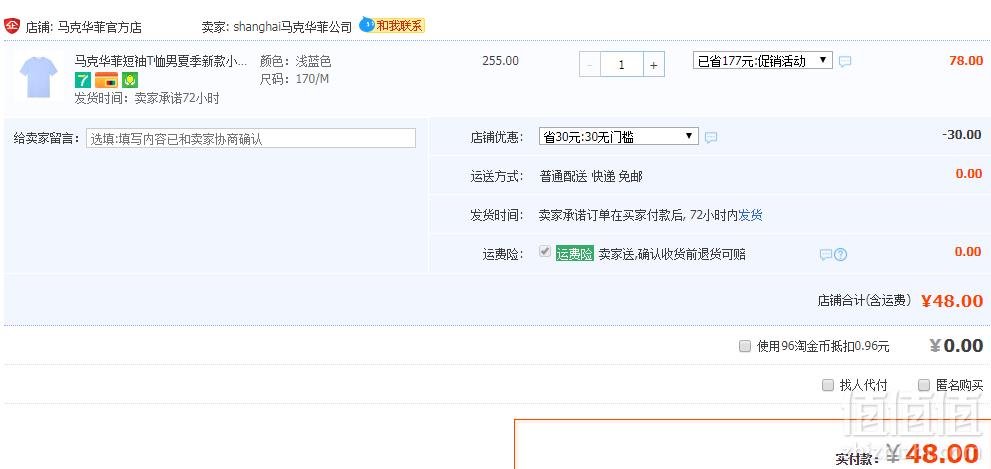The image size is (991, 469).
Task: Click the red shop shield badge icon
Action: tap(12, 26)
